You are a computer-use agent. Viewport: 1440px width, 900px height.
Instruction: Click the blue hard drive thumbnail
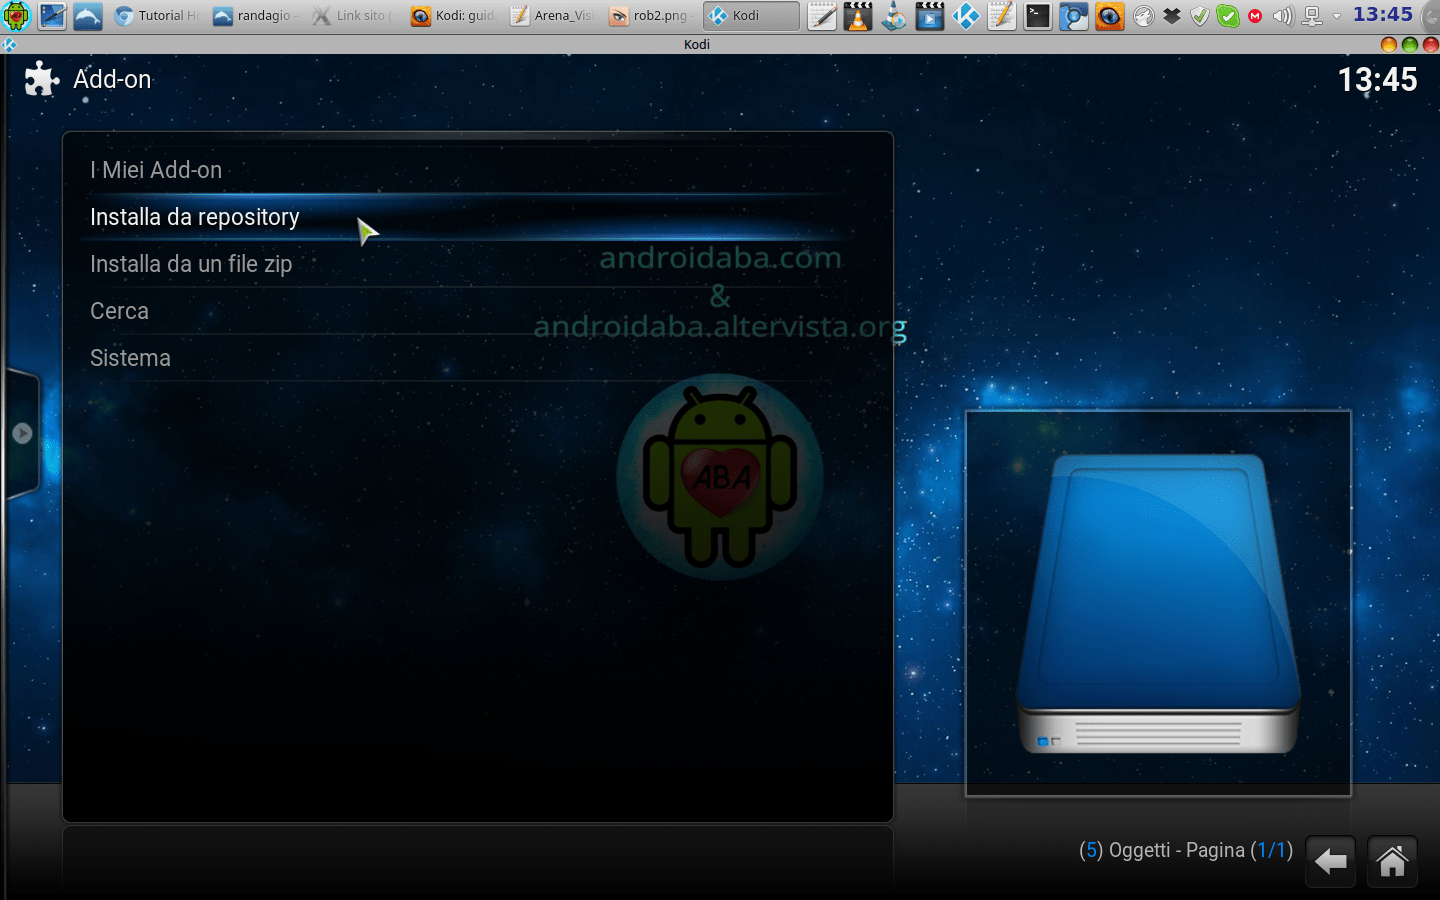click(x=1158, y=603)
